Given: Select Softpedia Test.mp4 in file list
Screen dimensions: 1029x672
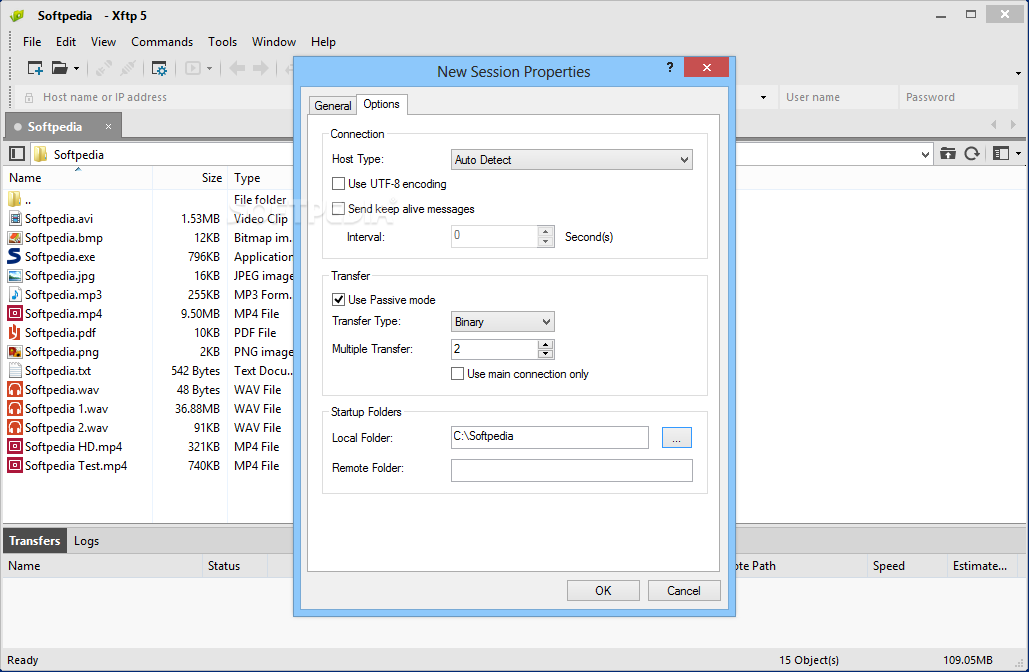Looking at the screenshot, I should pos(75,465).
